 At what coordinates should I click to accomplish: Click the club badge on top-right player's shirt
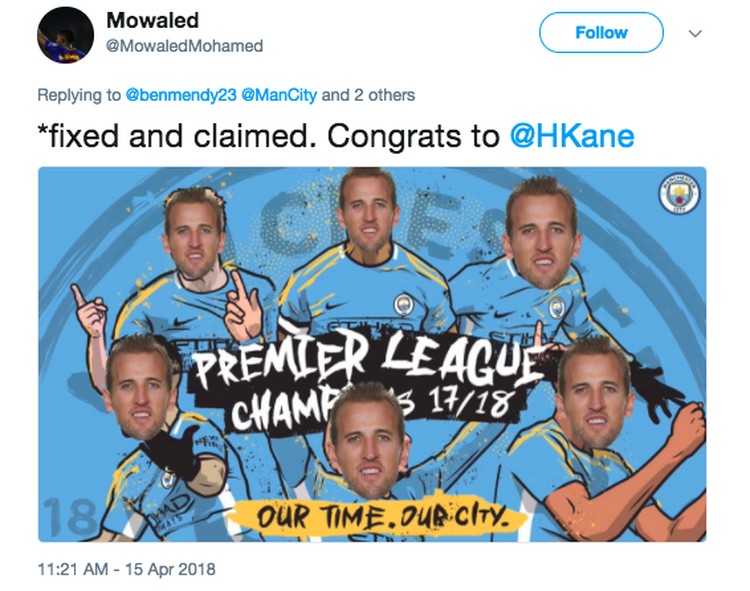(x=556, y=307)
